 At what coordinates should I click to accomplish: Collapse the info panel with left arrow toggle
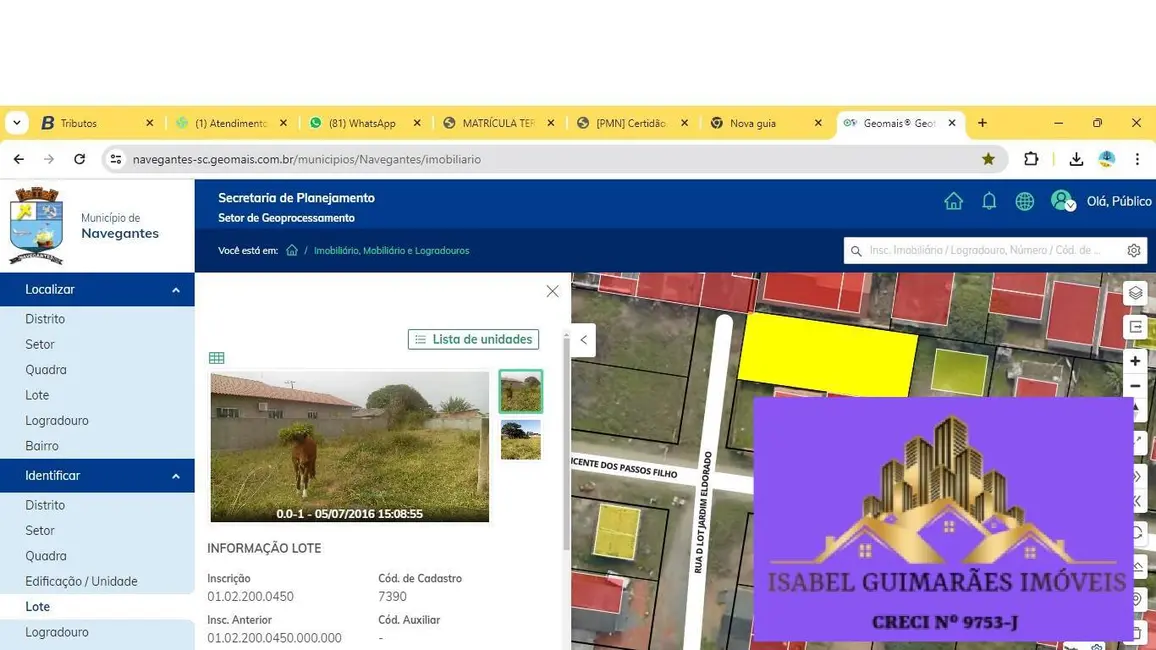tap(583, 339)
